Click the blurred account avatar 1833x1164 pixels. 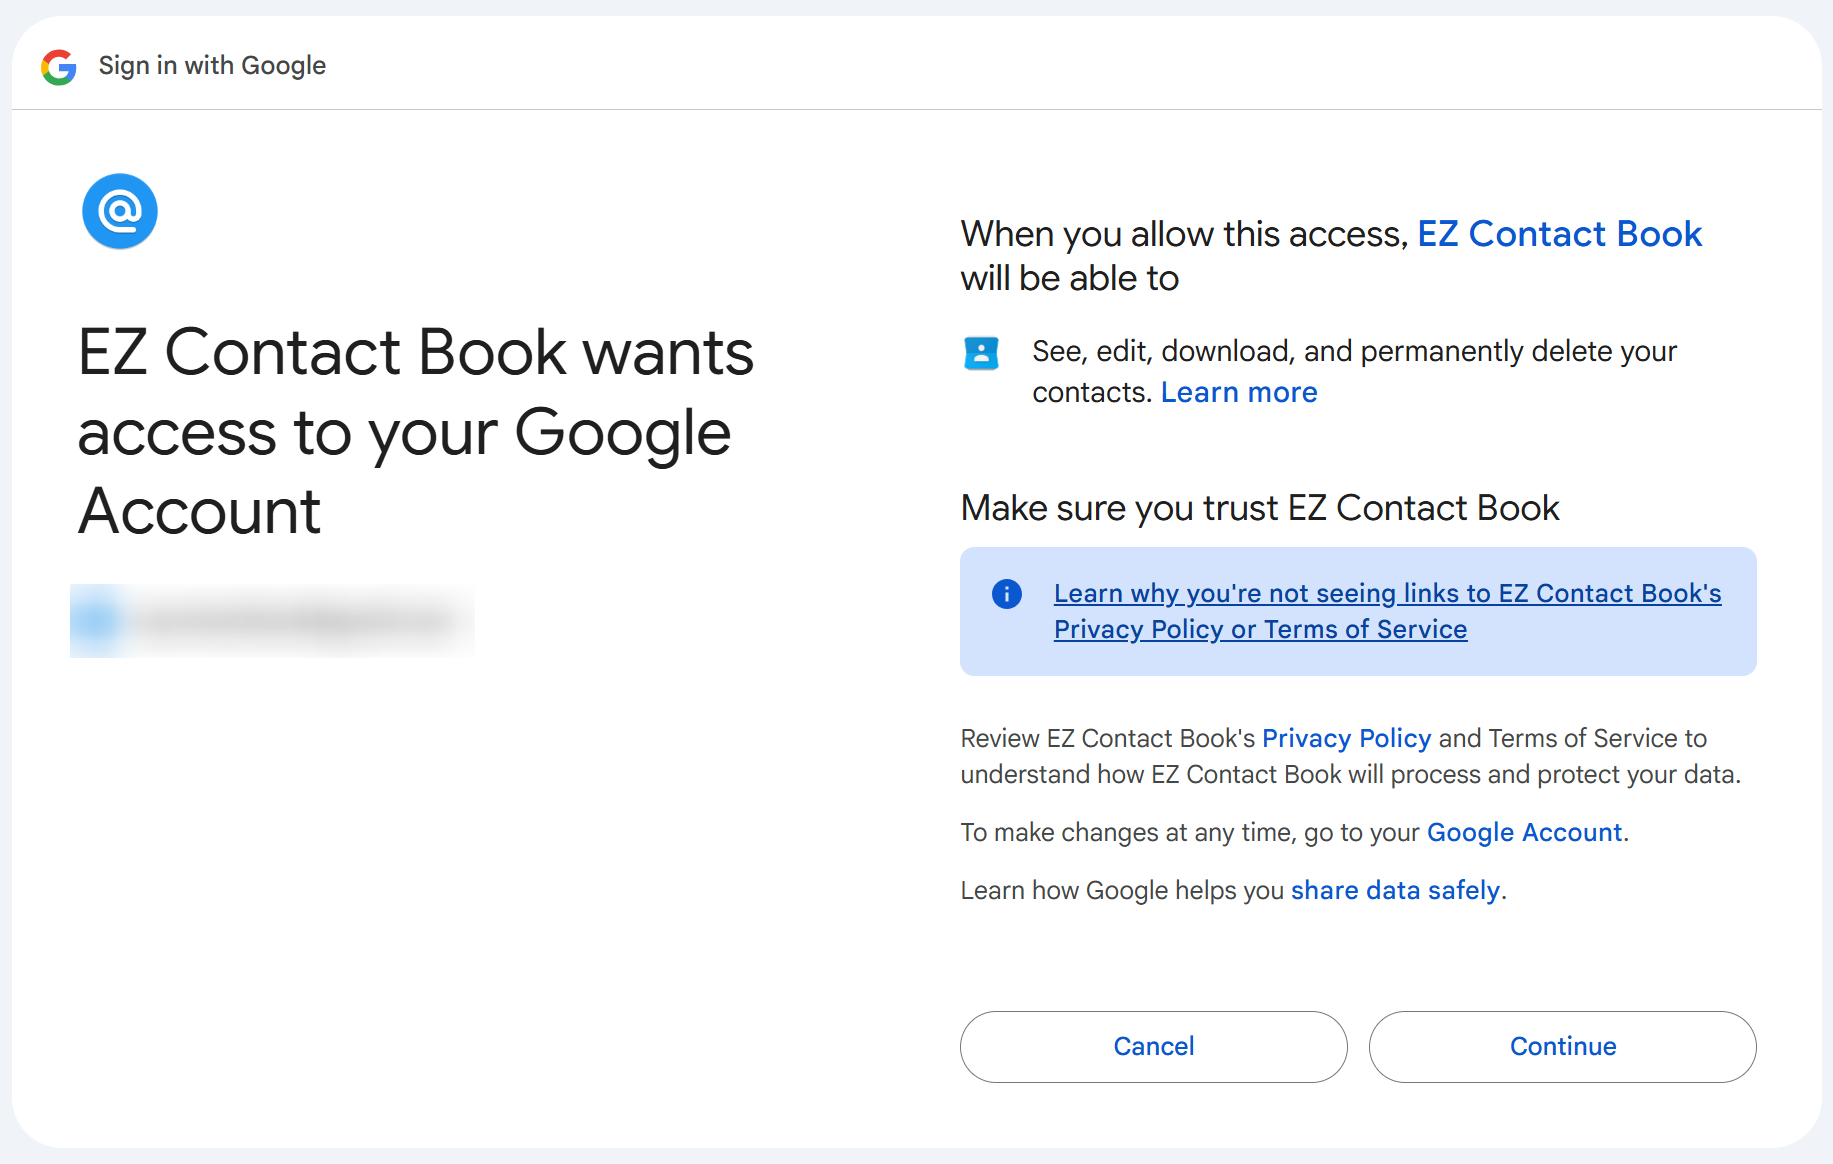pyautogui.click(x=95, y=620)
